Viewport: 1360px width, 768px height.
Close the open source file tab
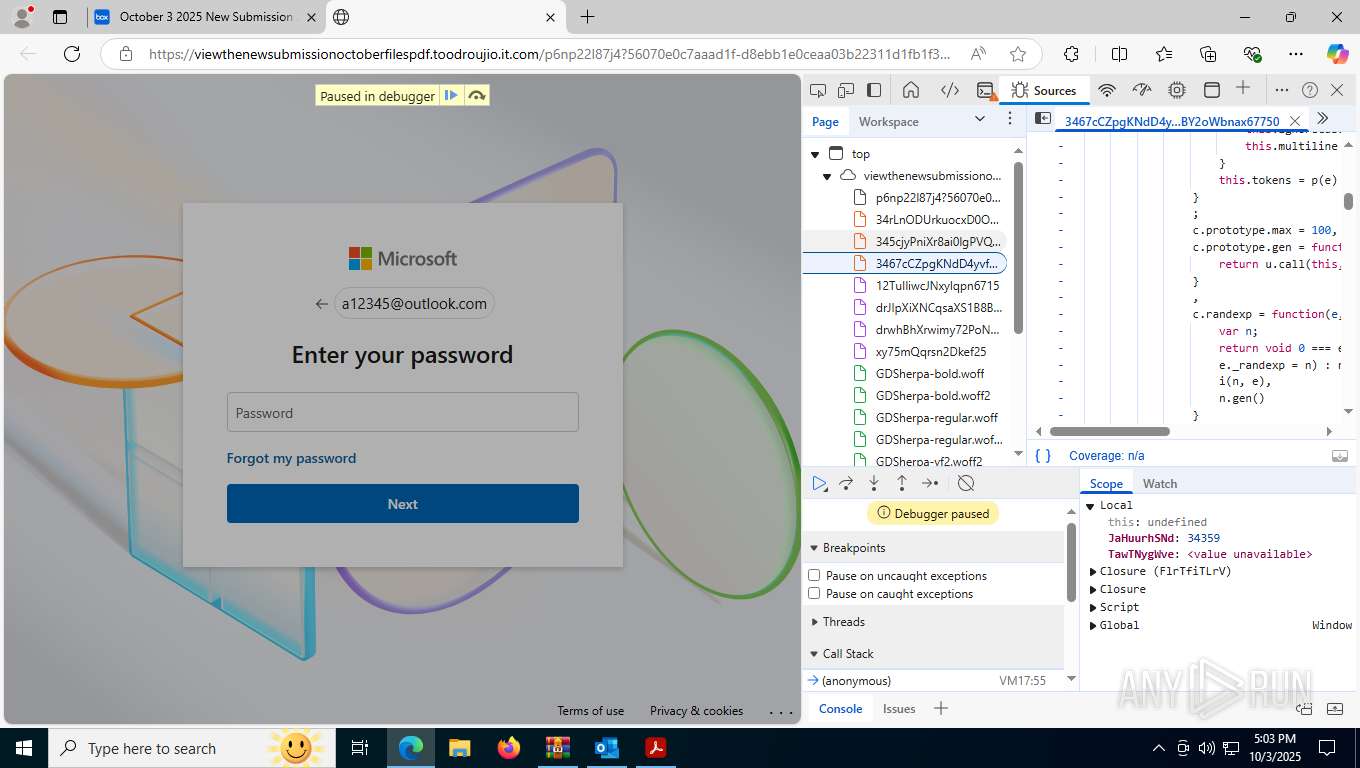pyautogui.click(x=1294, y=121)
